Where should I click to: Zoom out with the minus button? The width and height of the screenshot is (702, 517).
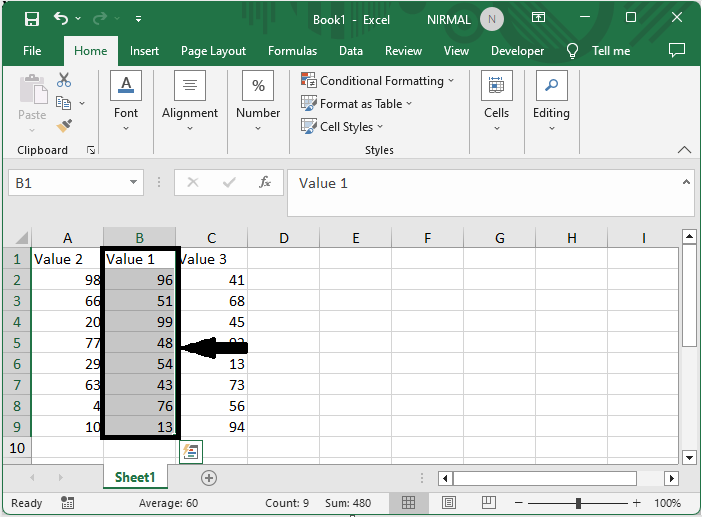click(518, 503)
